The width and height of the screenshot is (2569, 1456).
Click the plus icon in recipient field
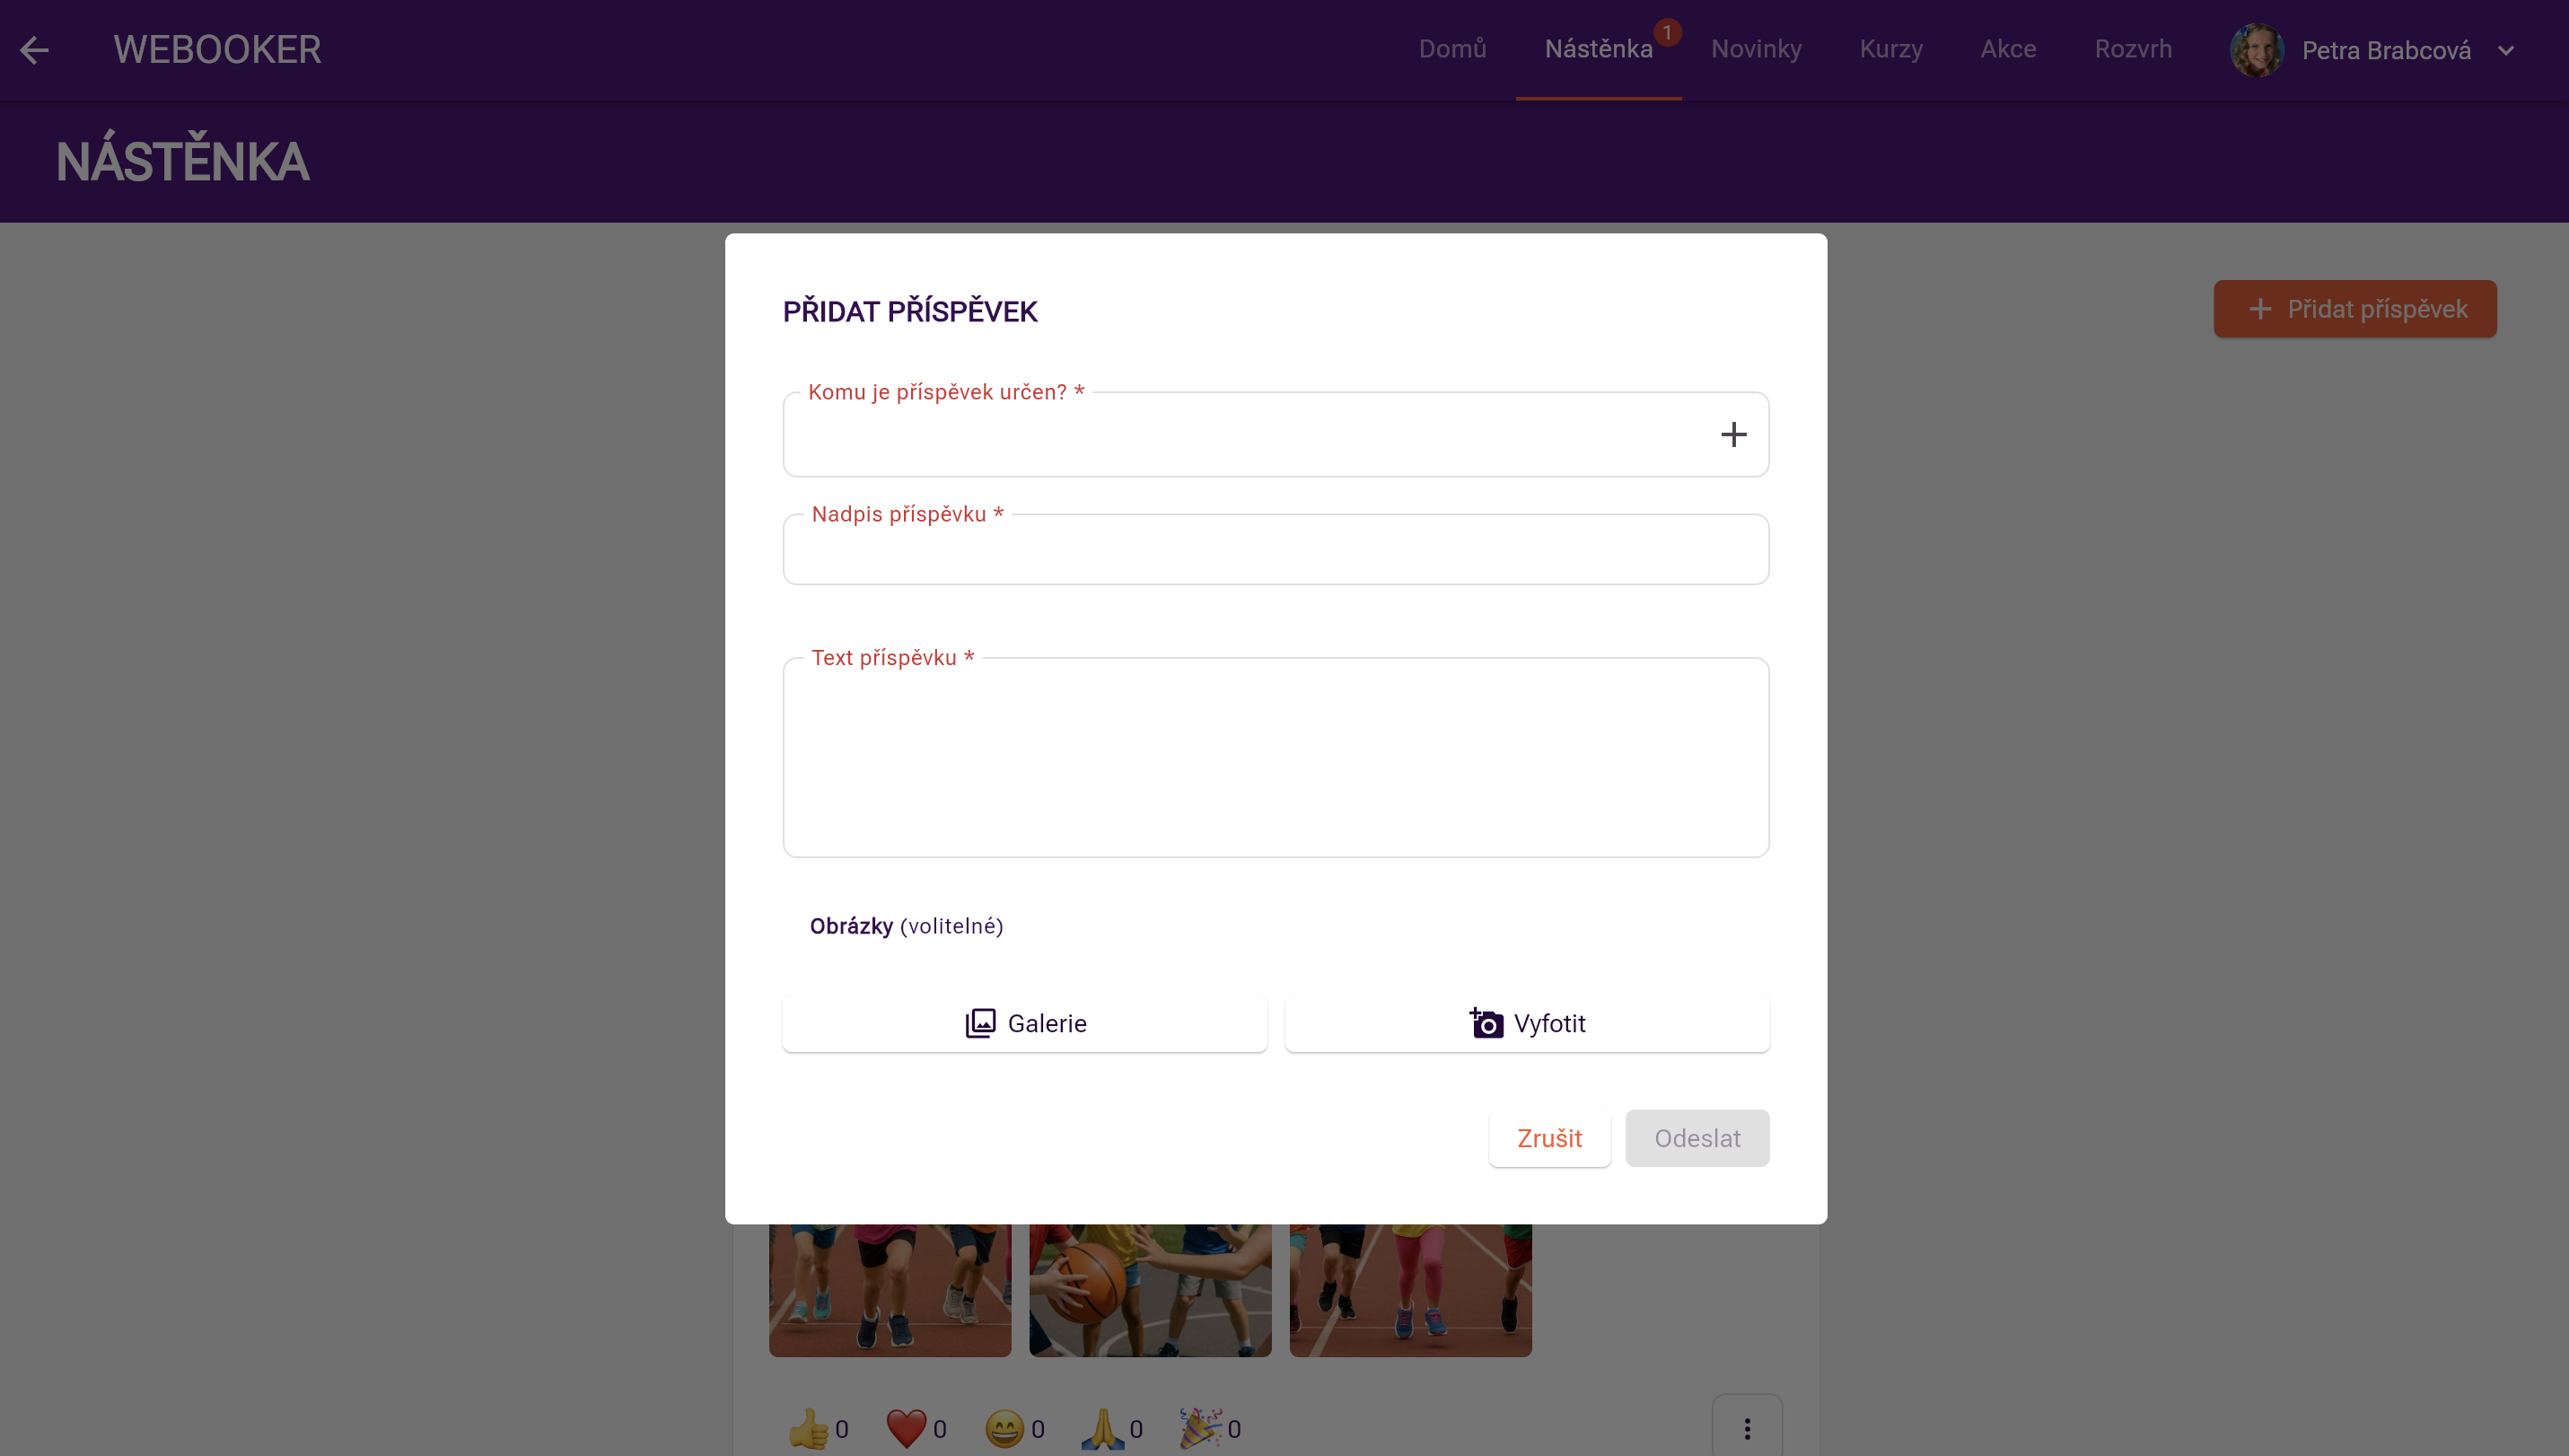tap(1733, 435)
